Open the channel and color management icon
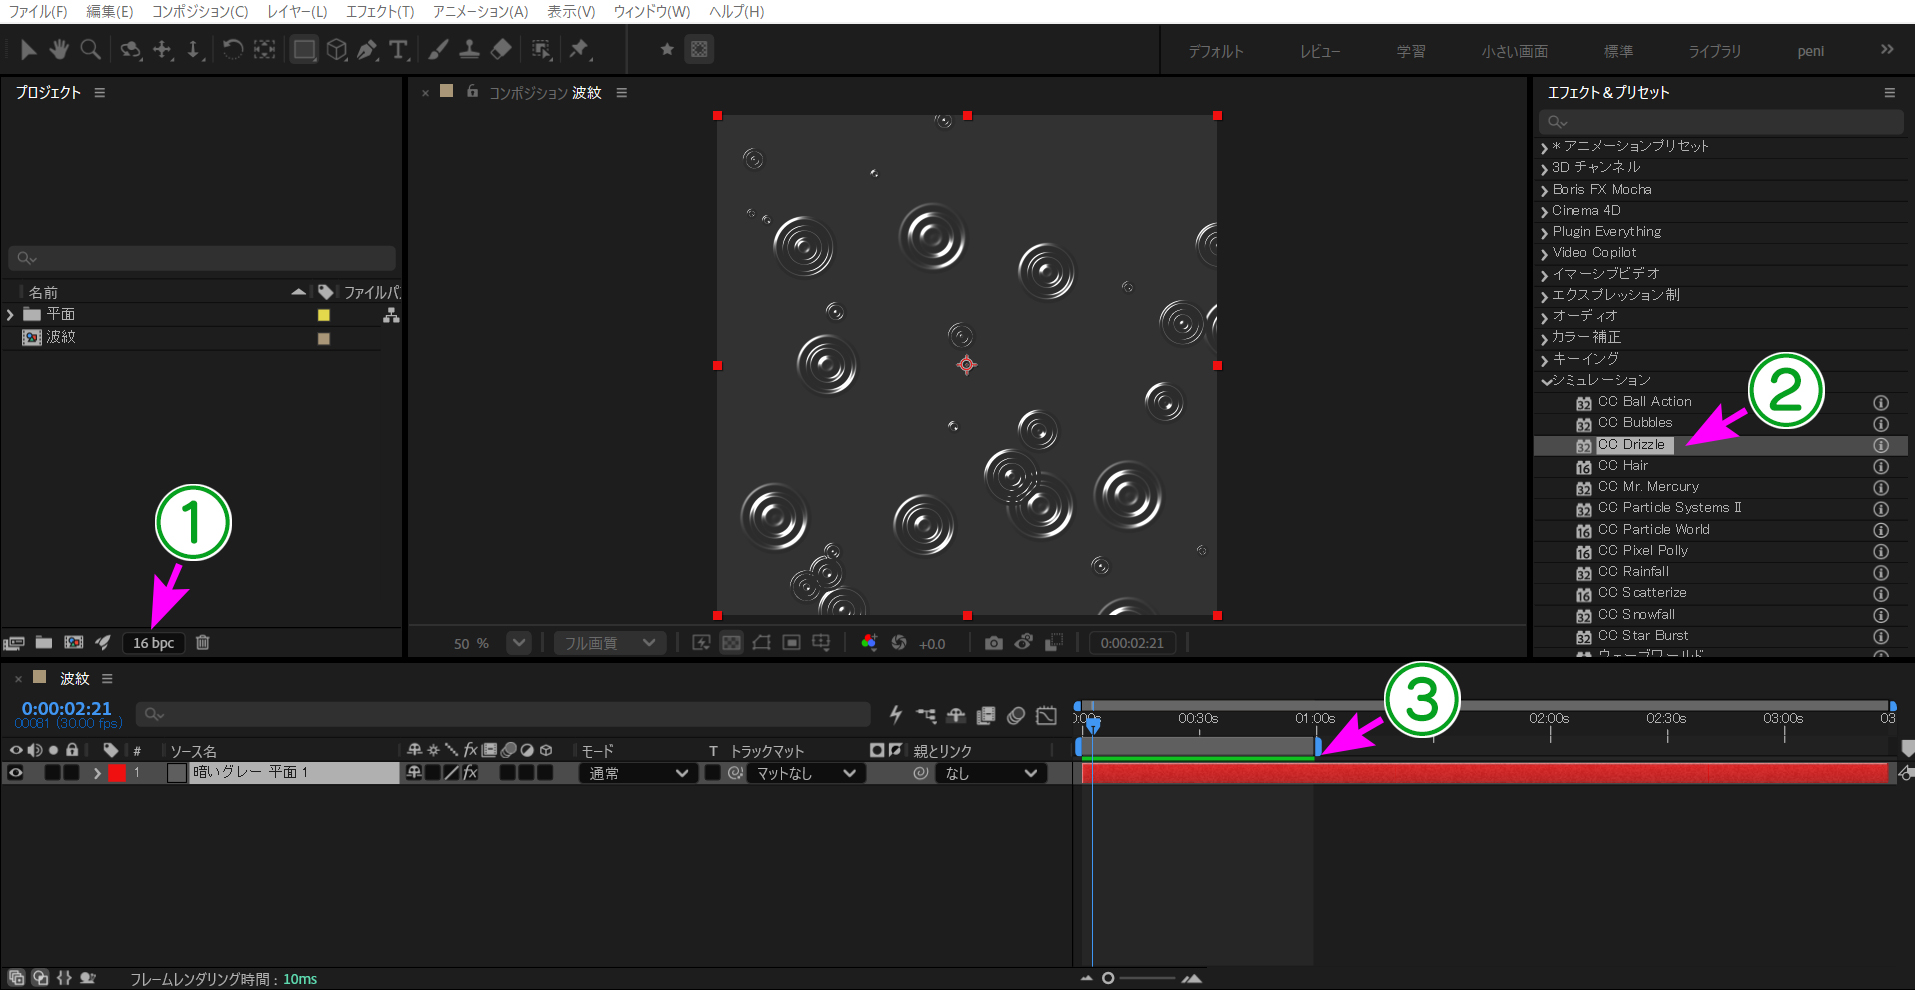 point(869,643)
